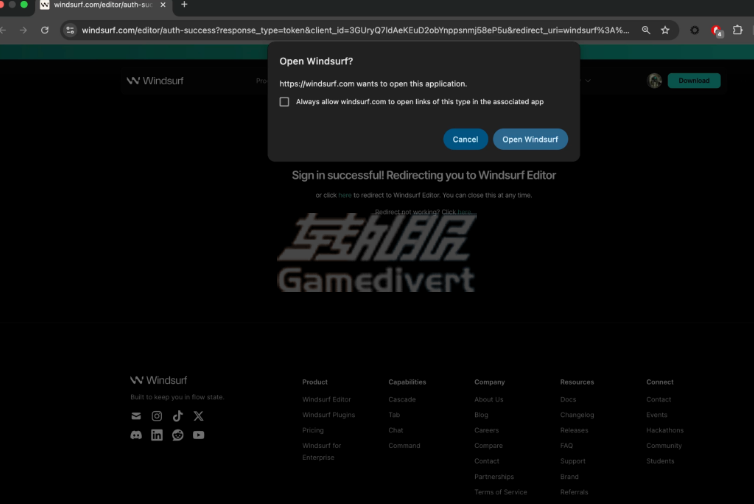Open the Brand footer link
The width and height of the screenshot is (754, 504).
[x=569, y=477]
